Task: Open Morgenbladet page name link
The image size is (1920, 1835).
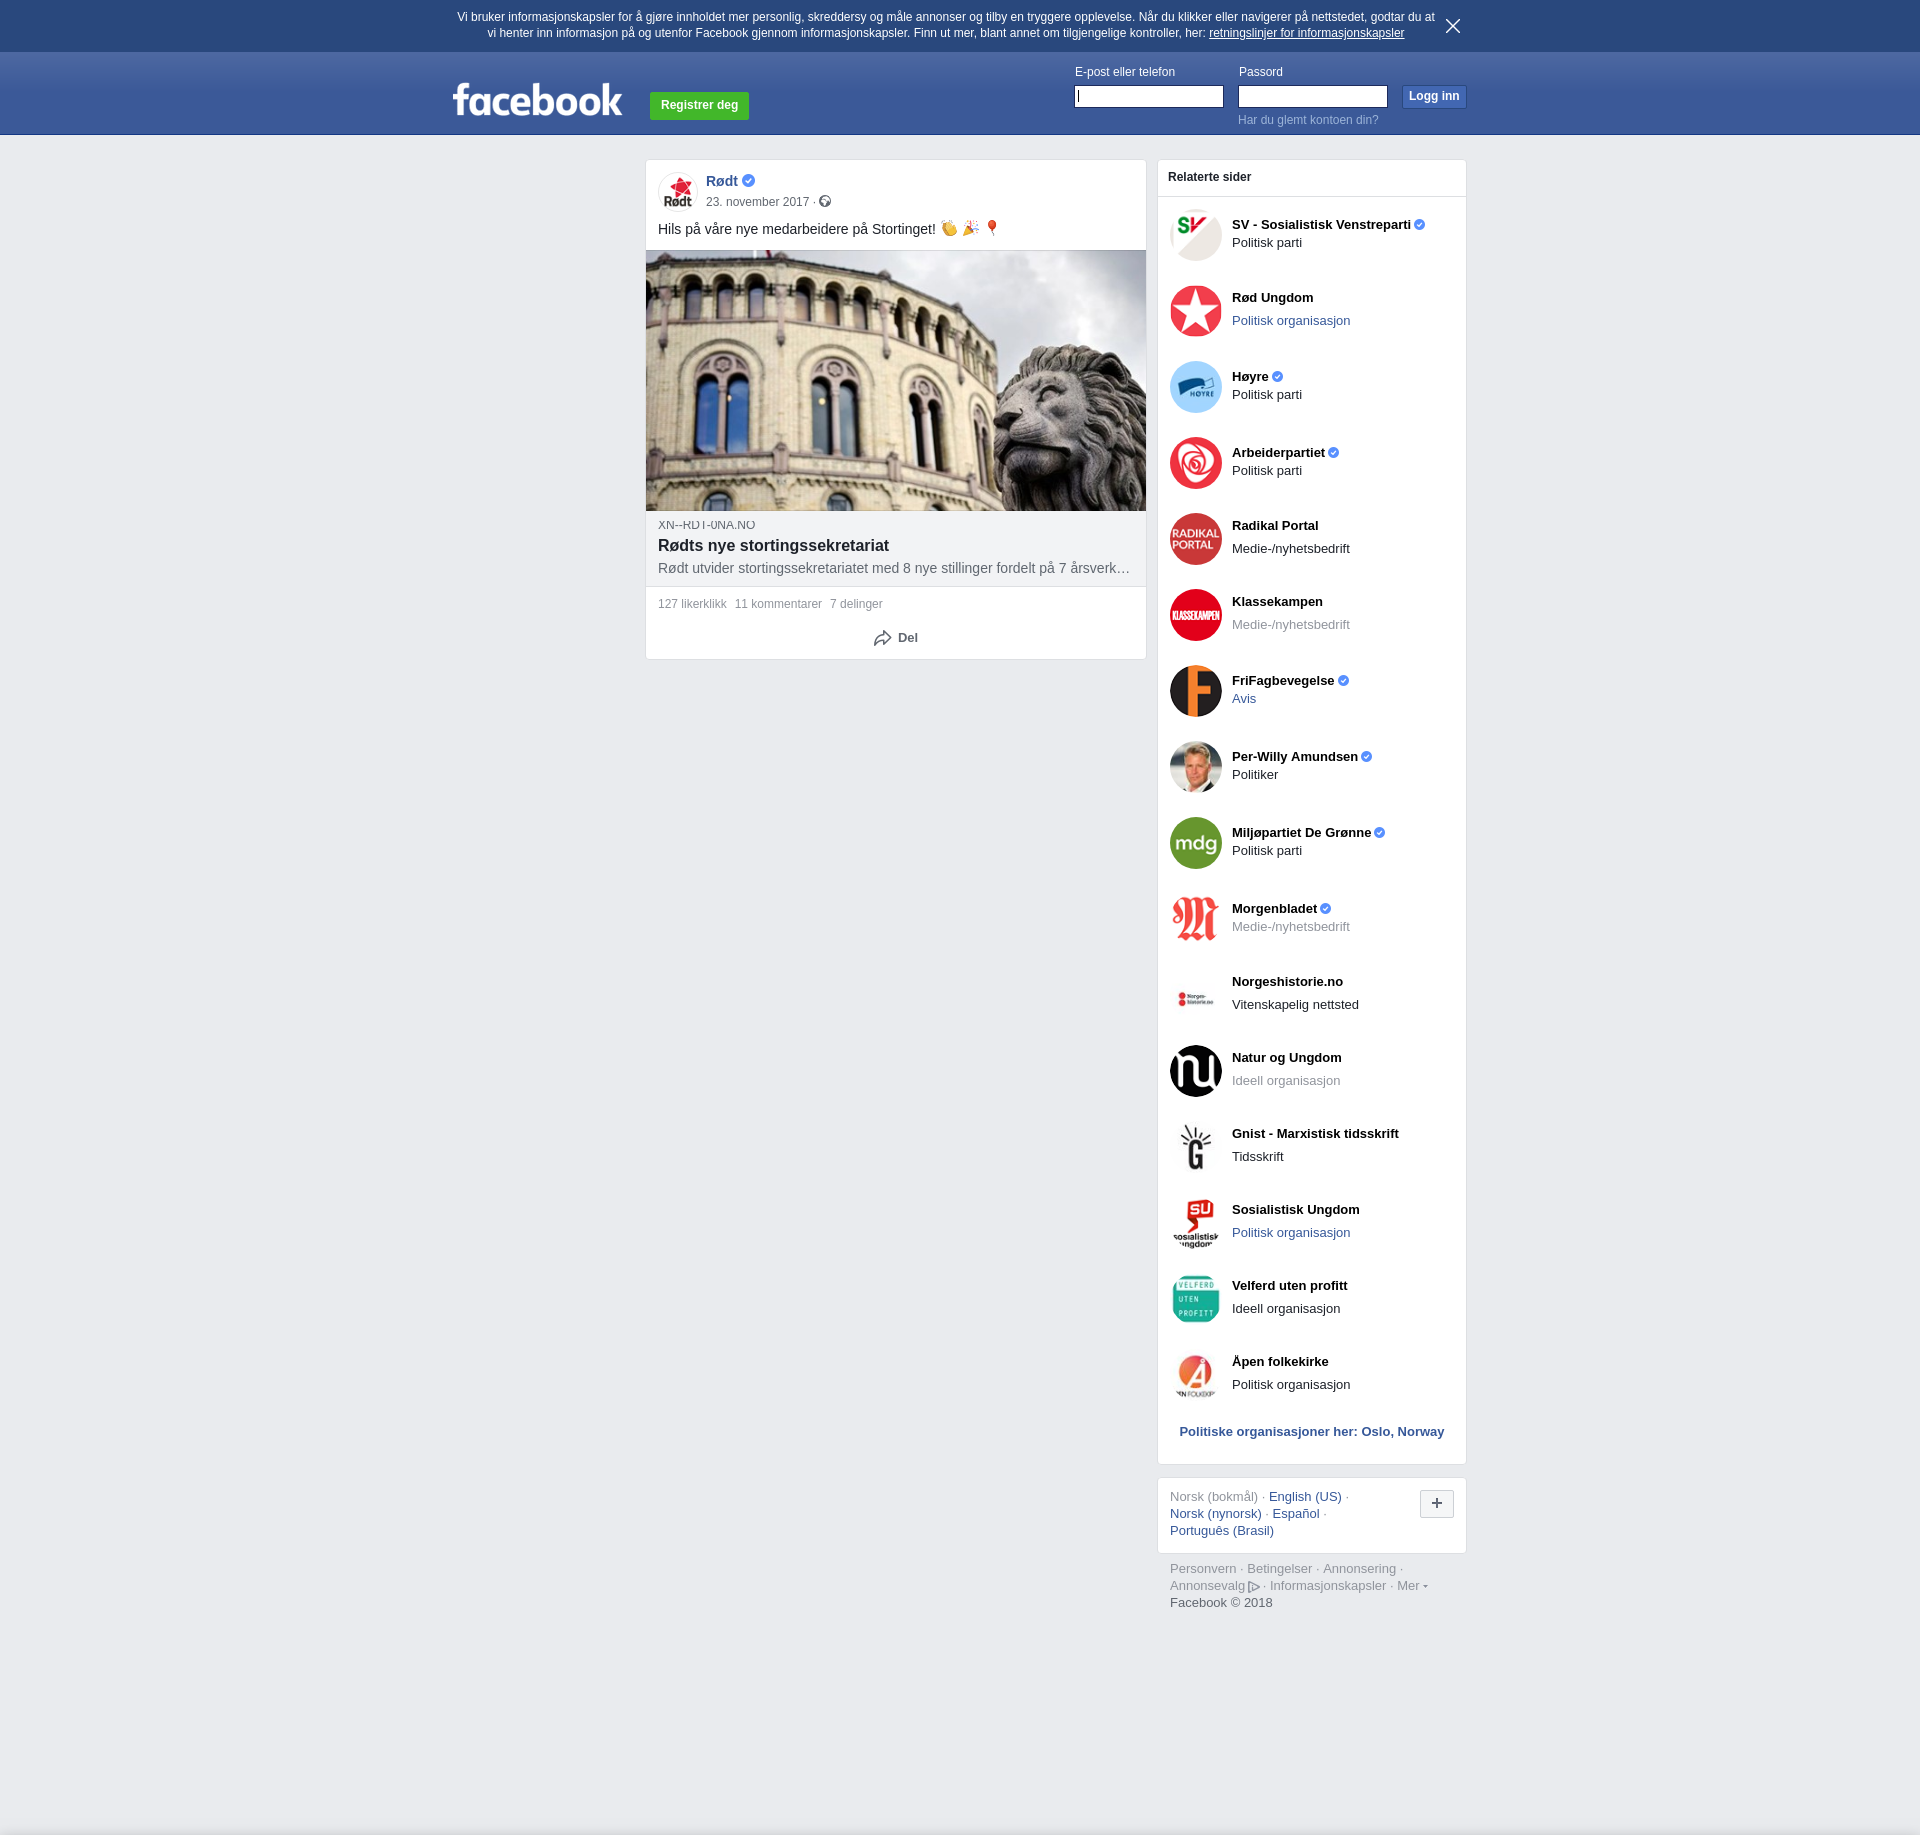Action: pyautogui.click(x=1274, y=909)
